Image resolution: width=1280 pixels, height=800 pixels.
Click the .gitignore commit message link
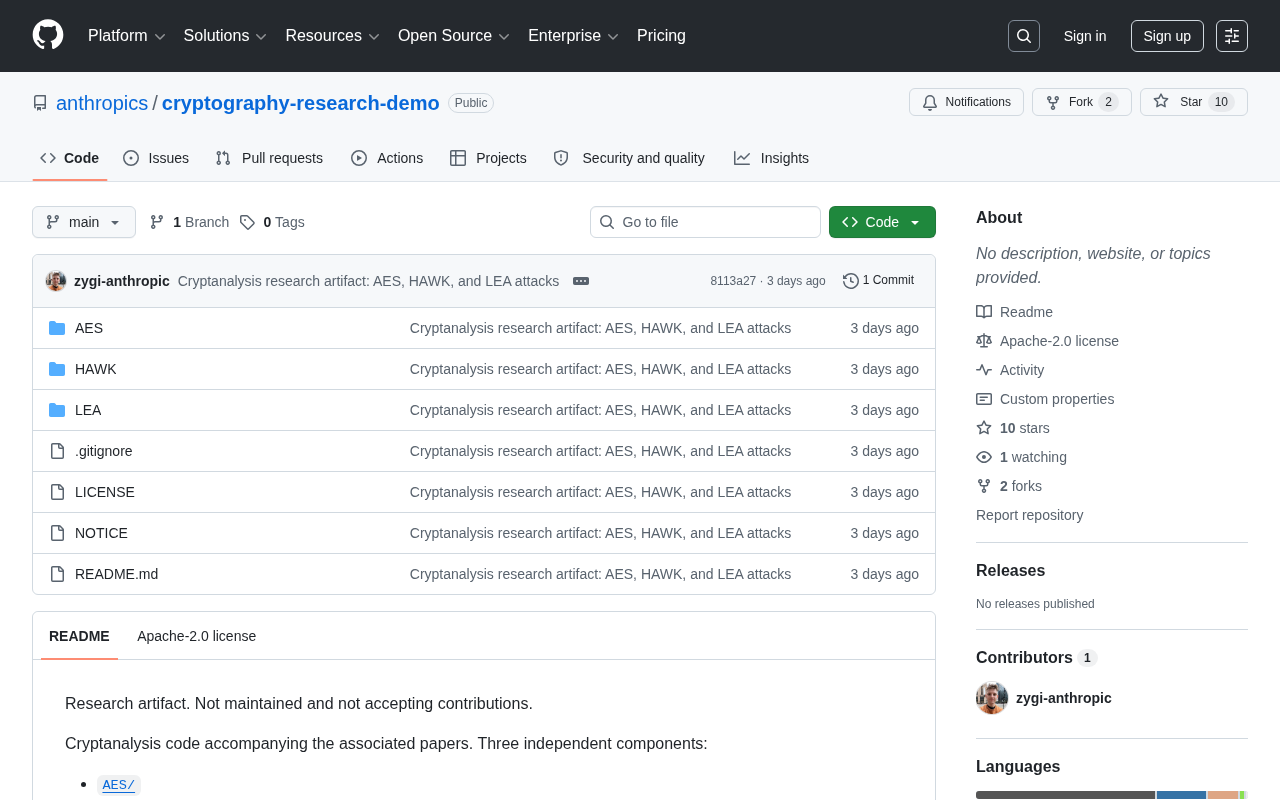[600, 451]
